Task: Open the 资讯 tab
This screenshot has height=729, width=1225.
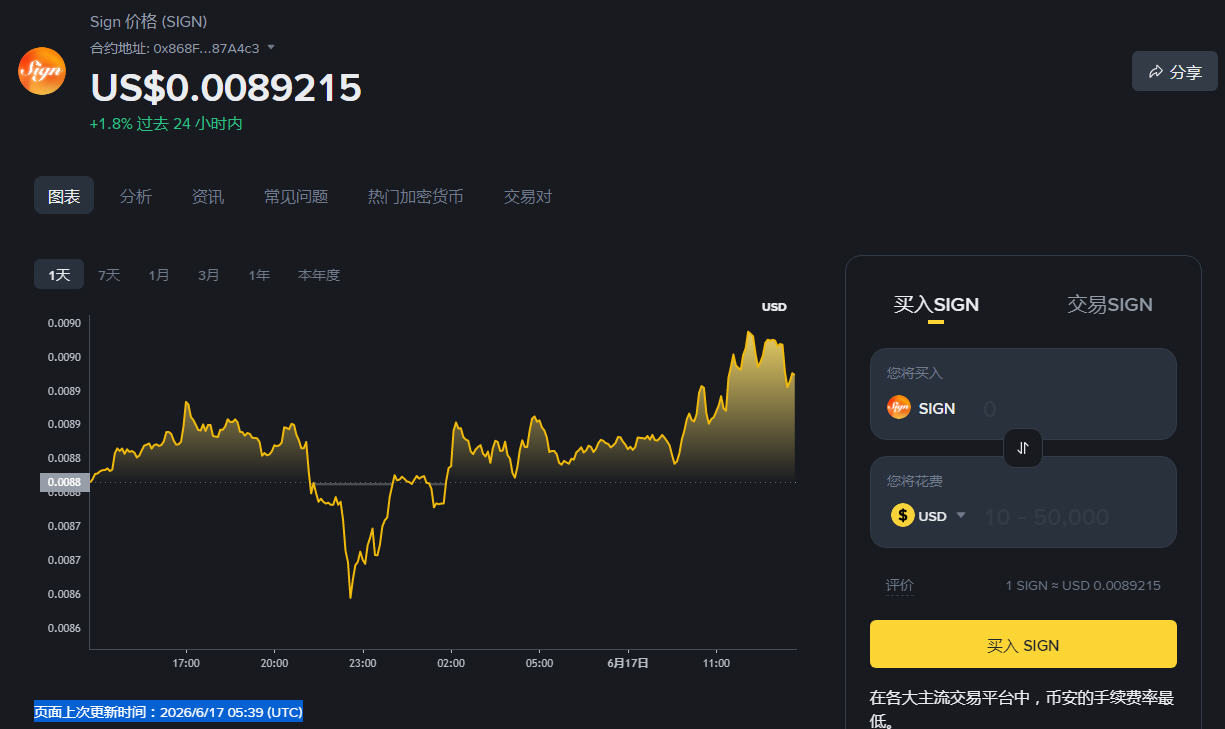Action: [x=208, y=196]
